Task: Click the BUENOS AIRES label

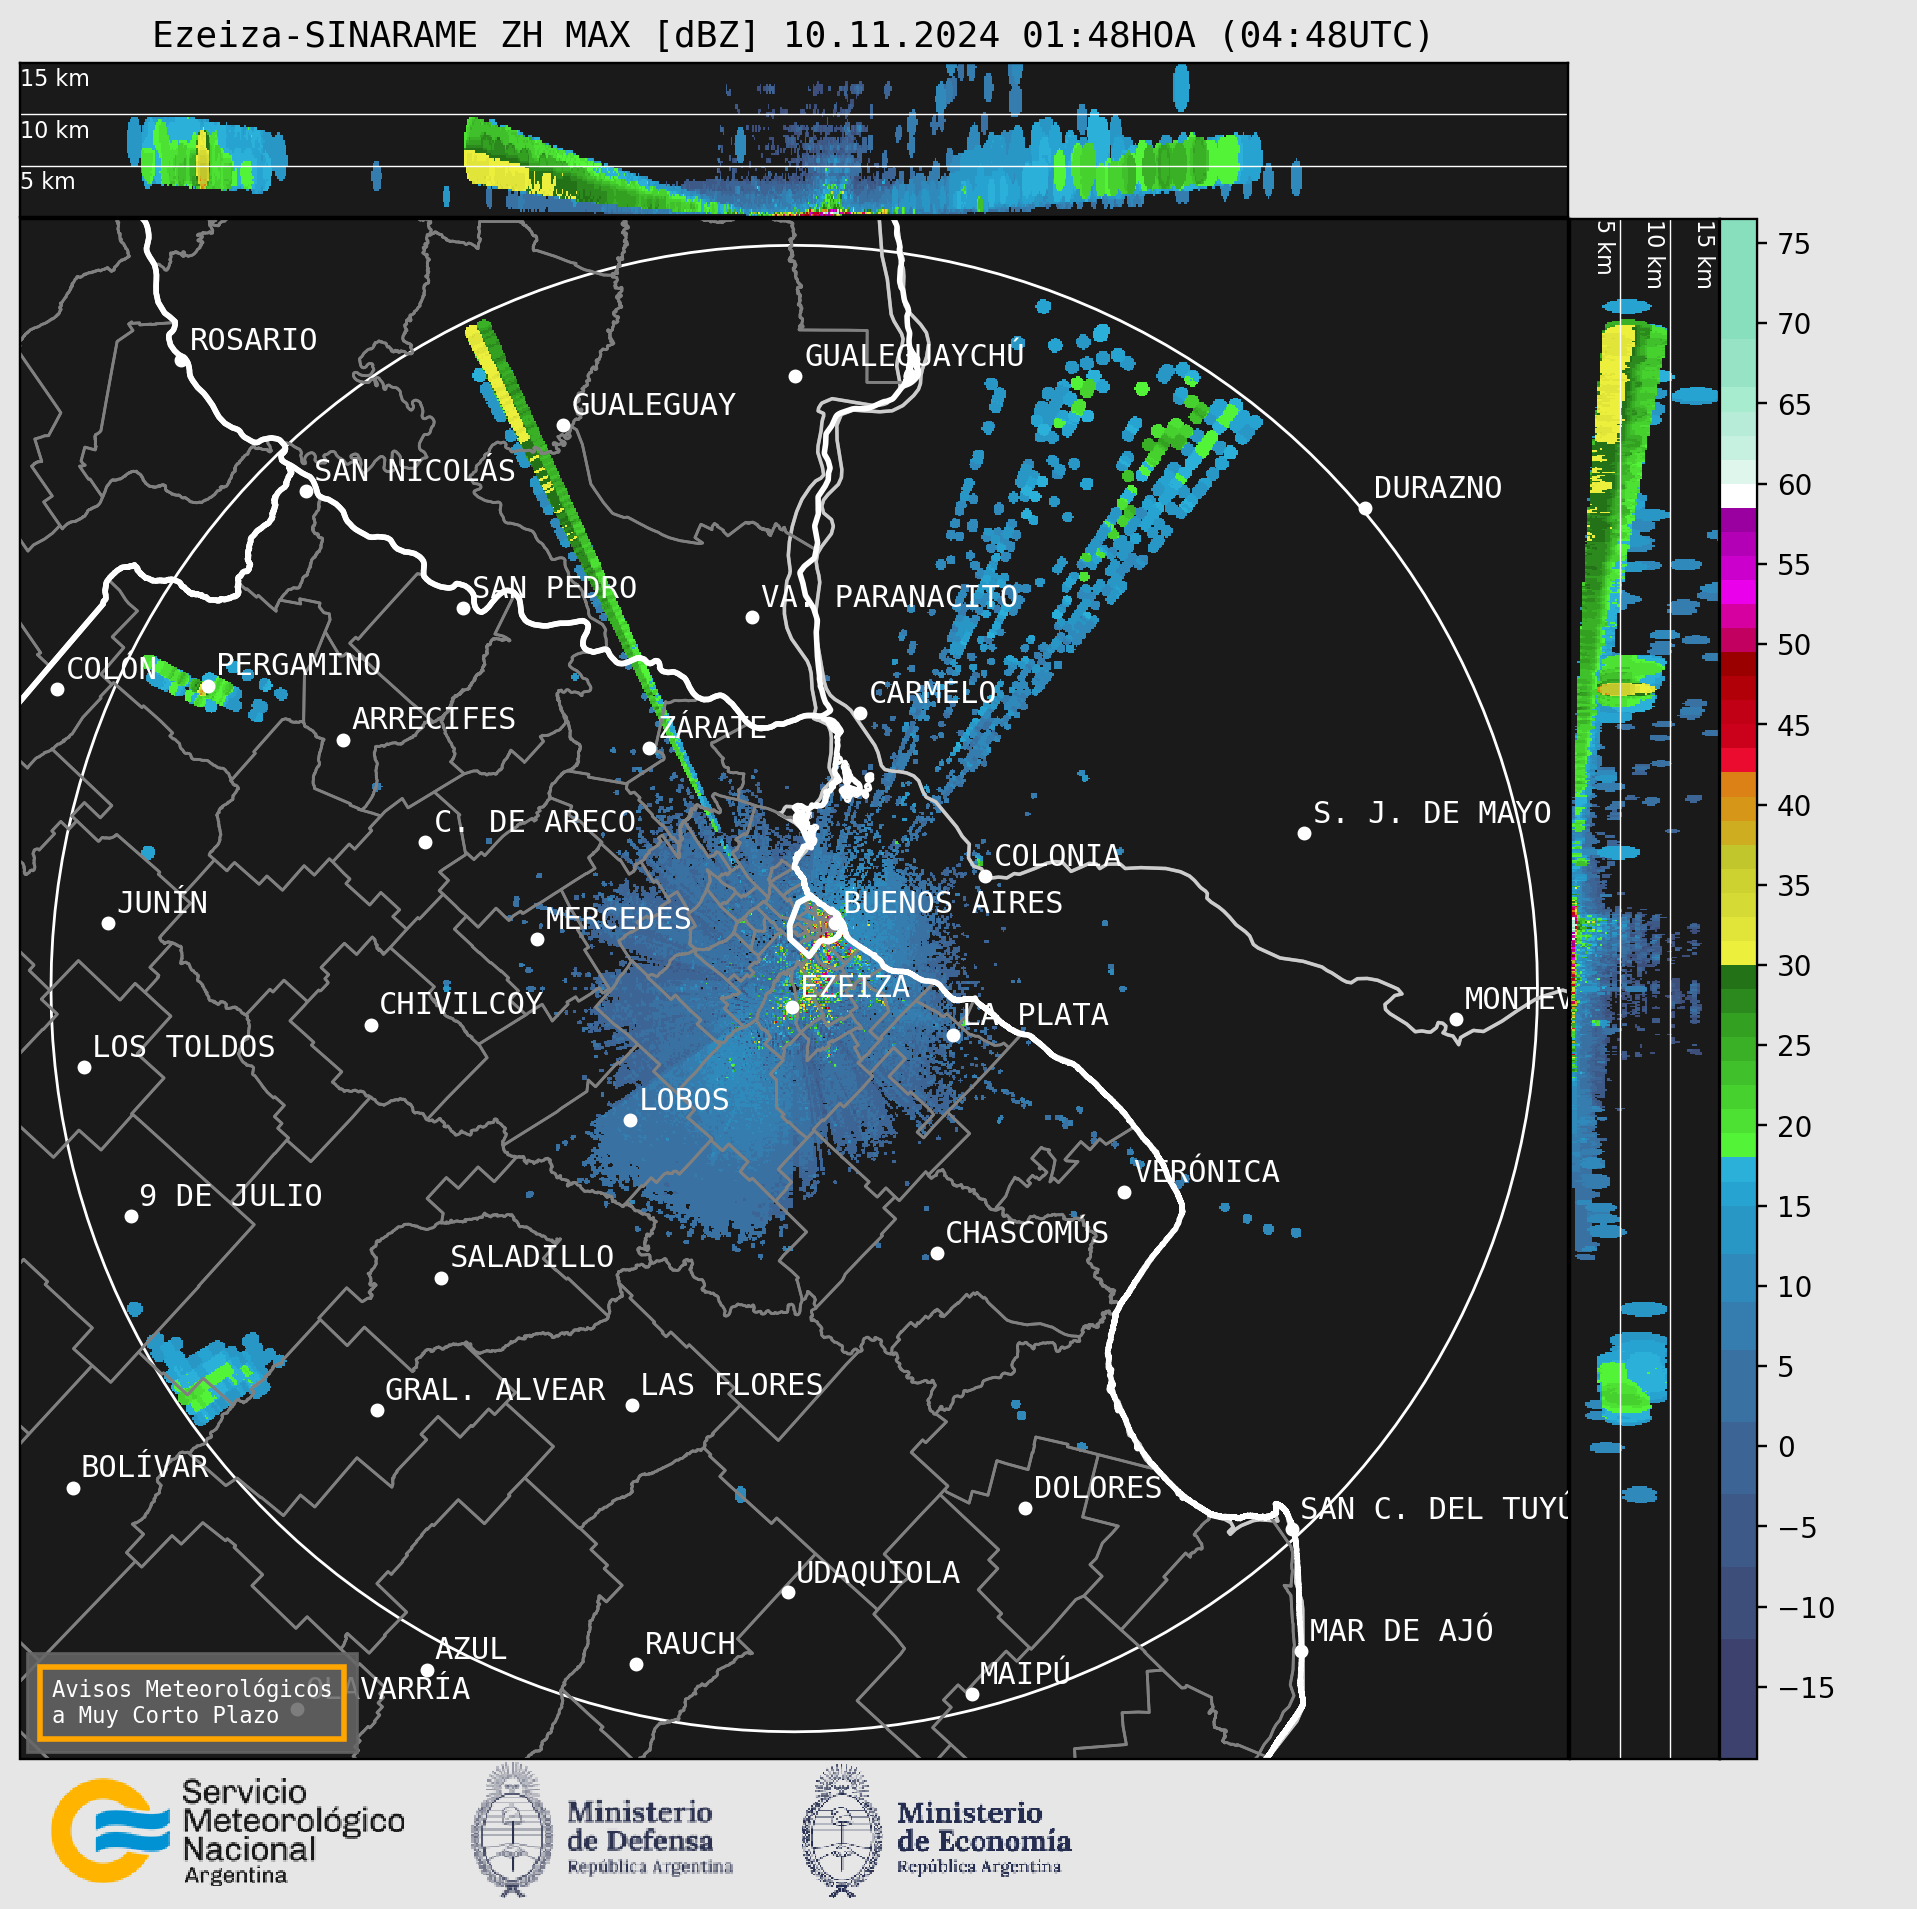Action: click(952, 903)
